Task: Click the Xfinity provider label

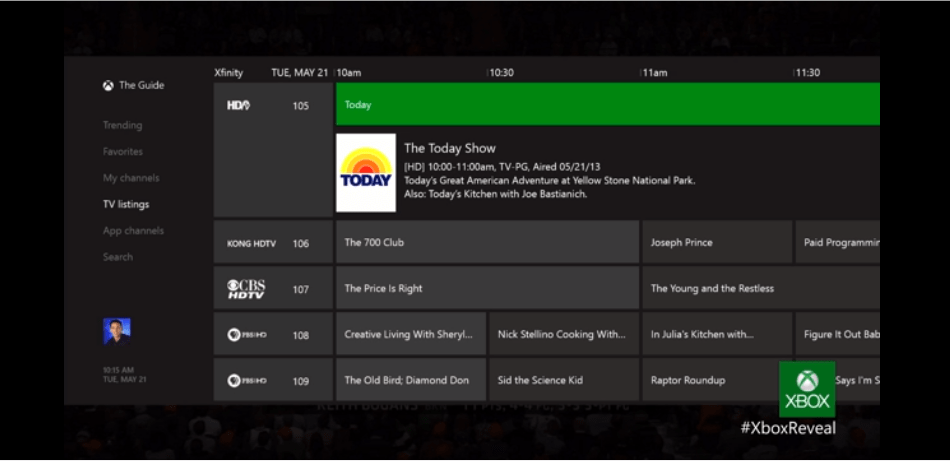Action: (228, 73)
